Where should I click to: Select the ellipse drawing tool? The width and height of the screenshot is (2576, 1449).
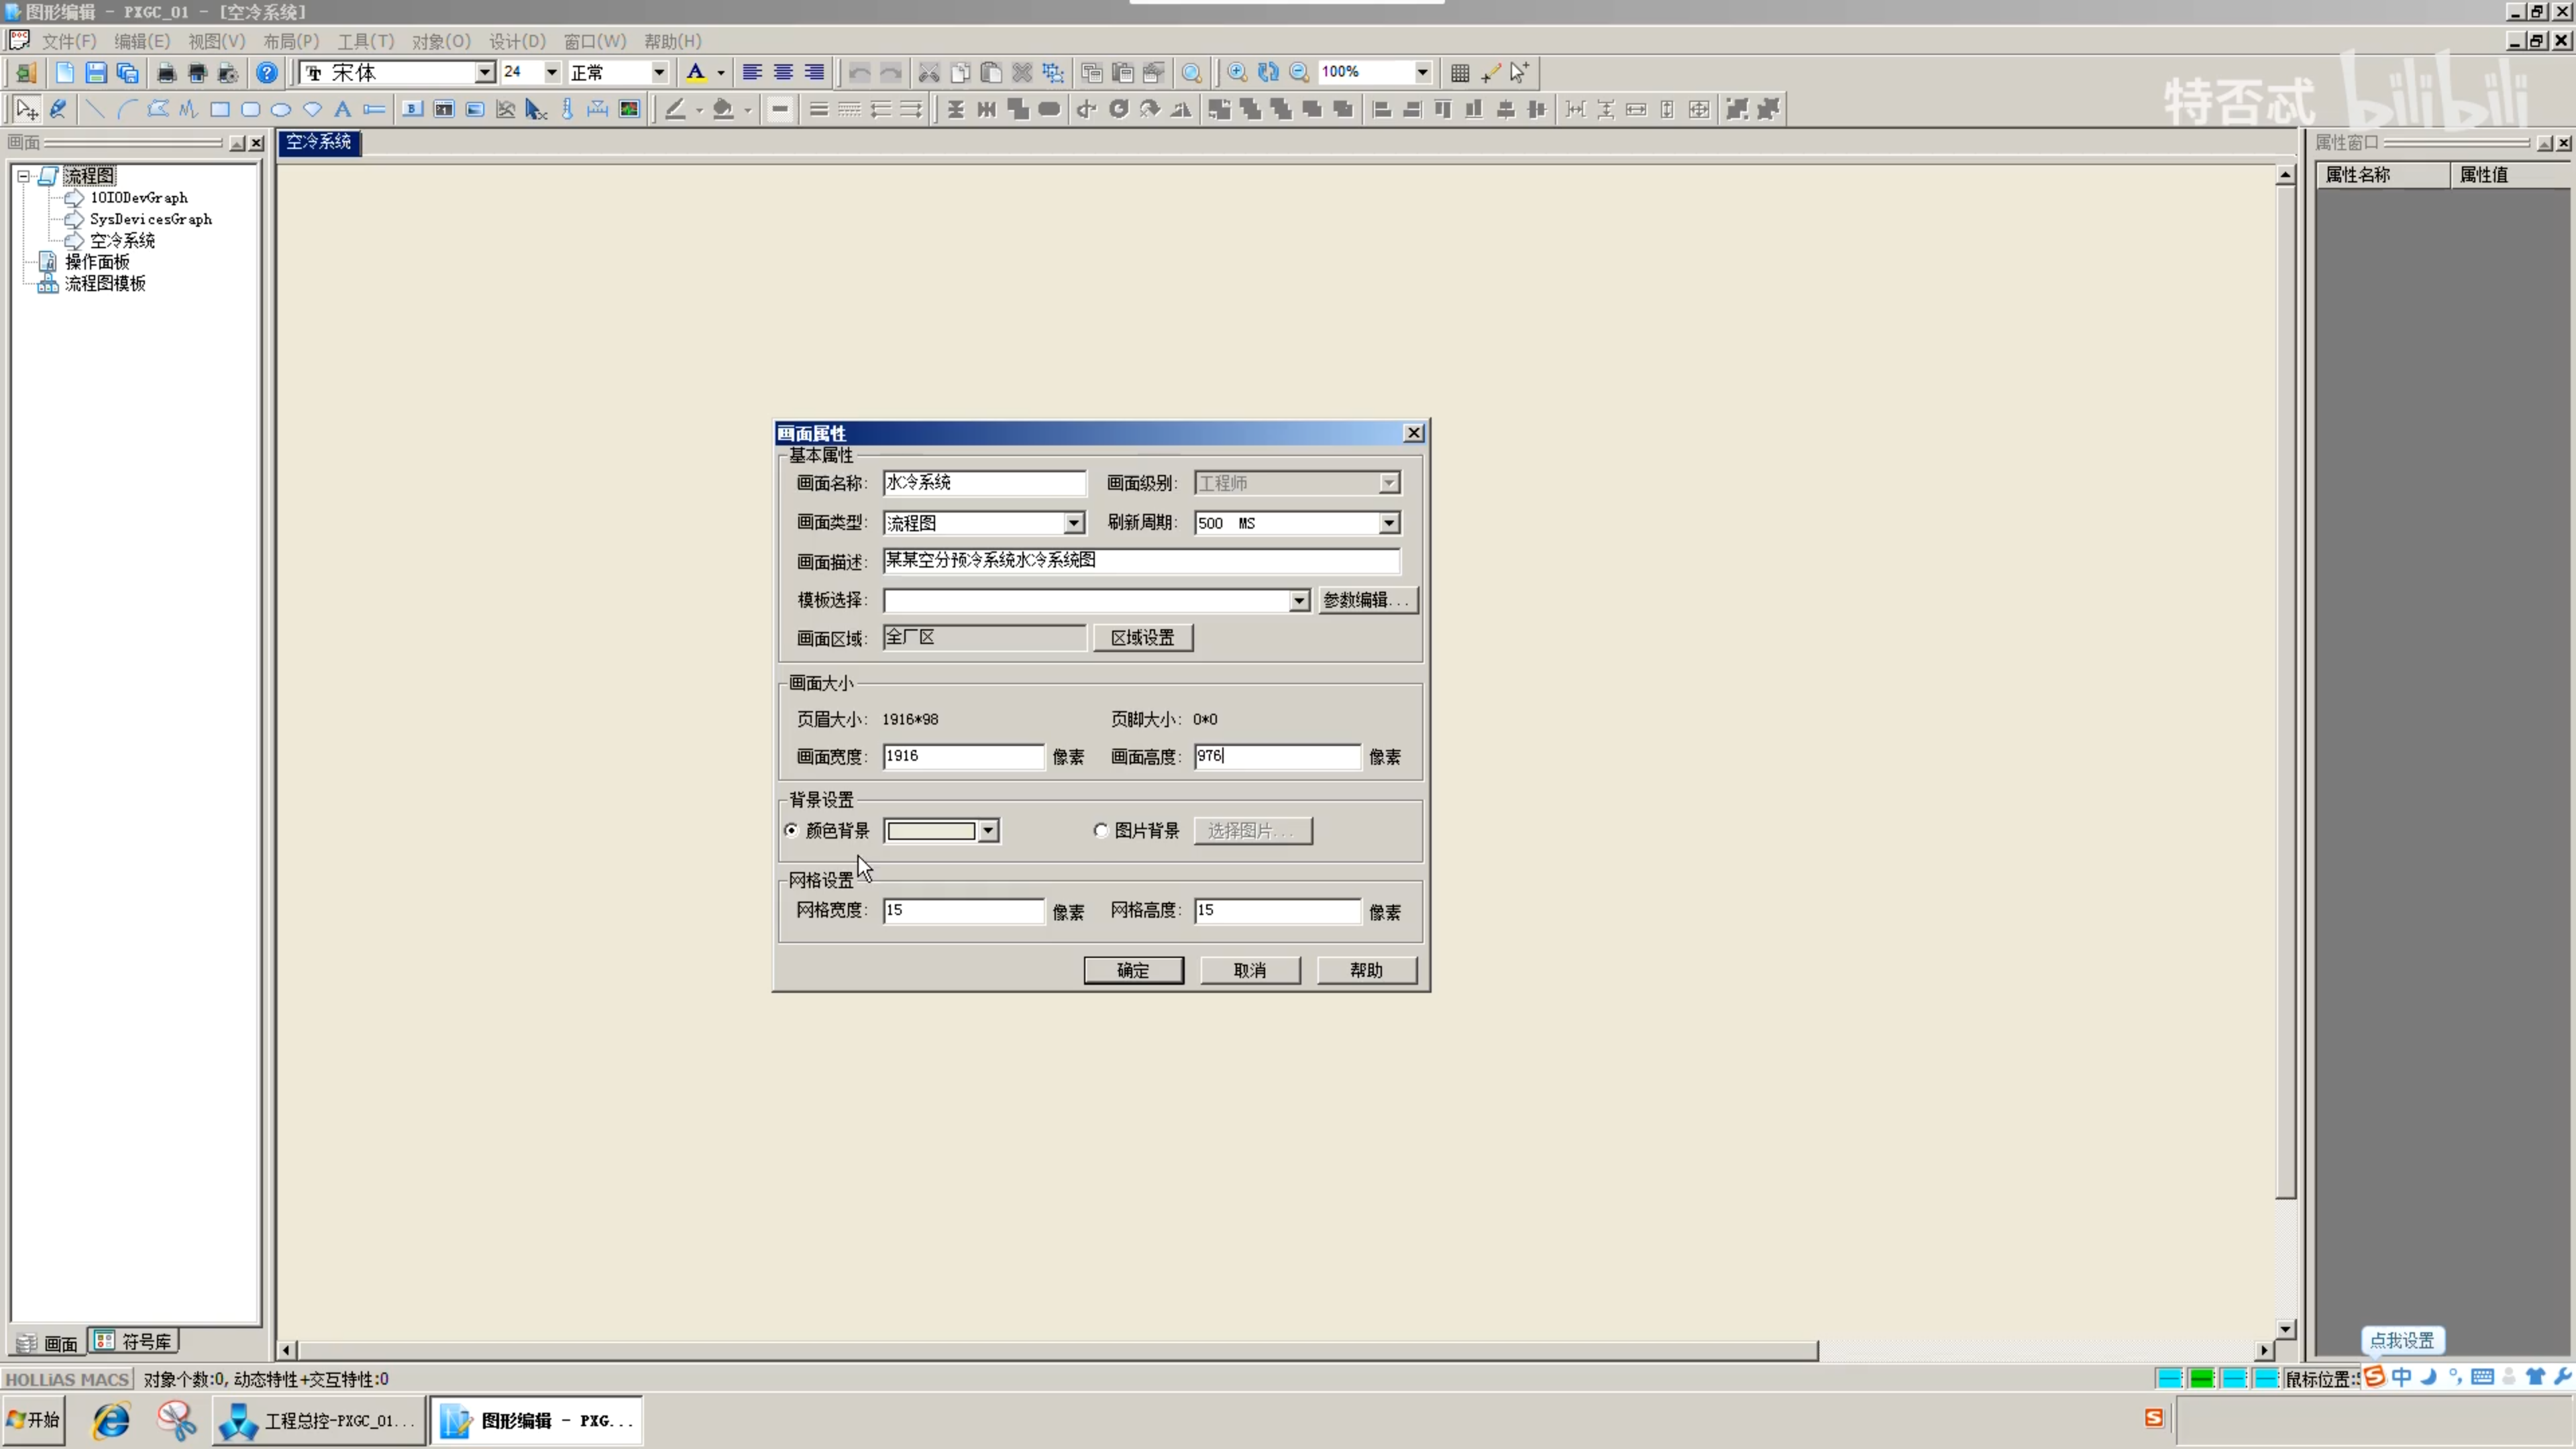pyautogui.click(x=281, y=110)
